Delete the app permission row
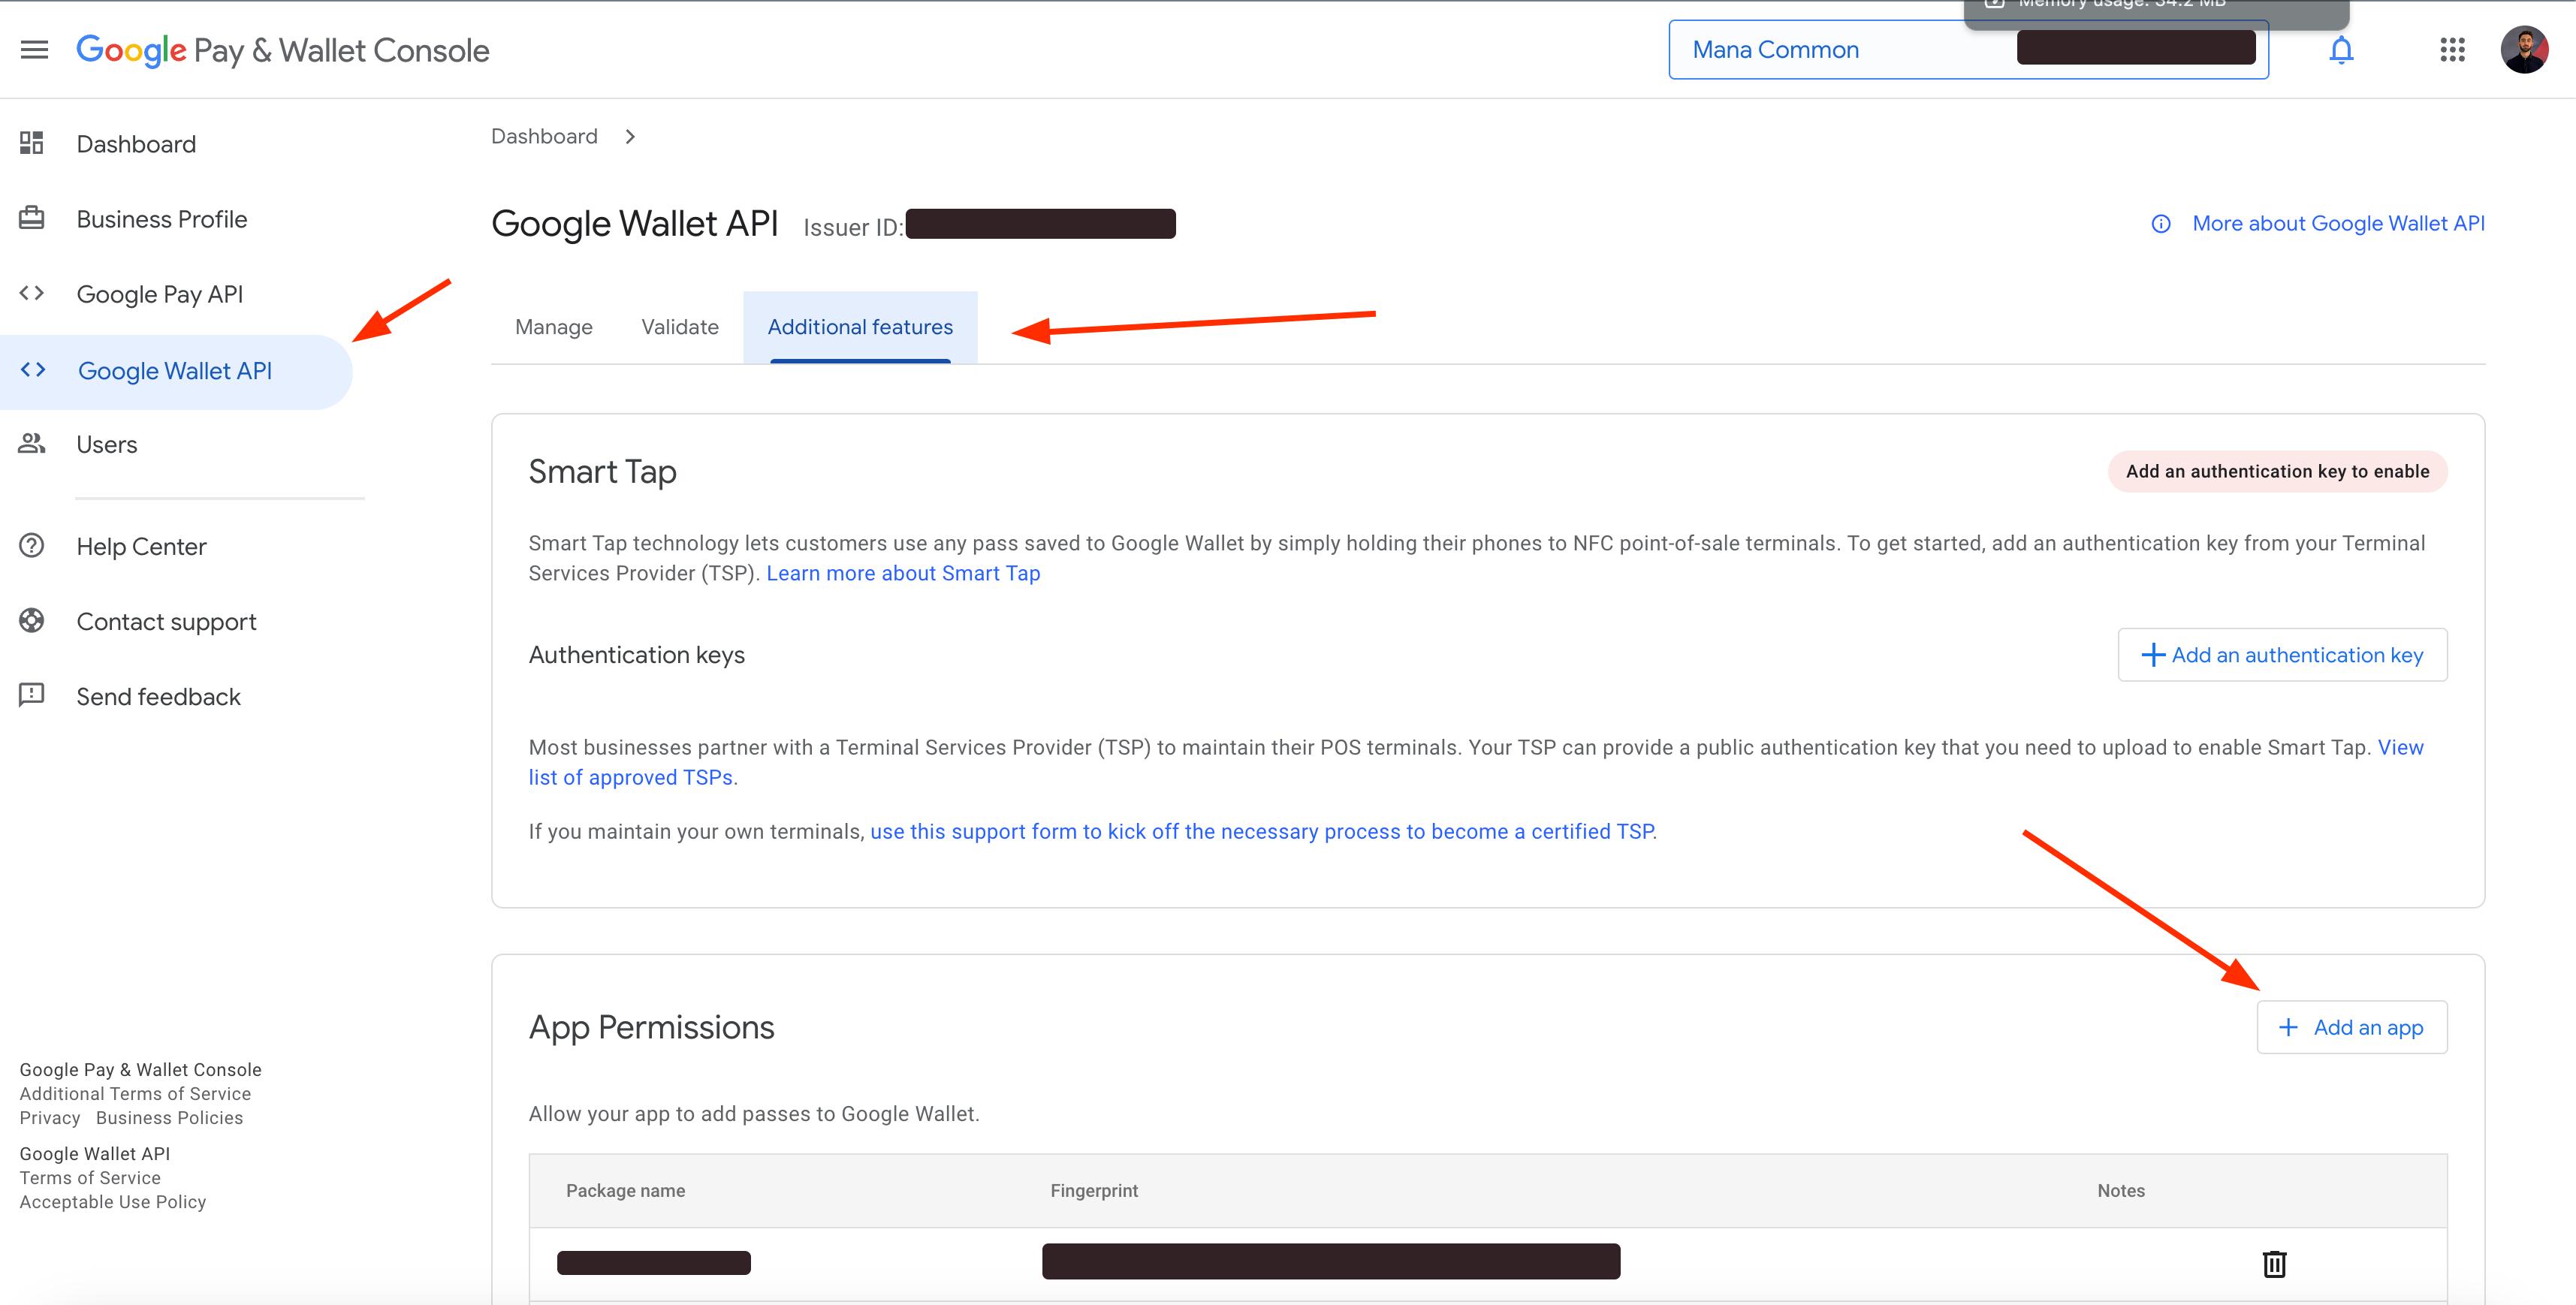Image resolution: width=2576 pixels, height=1305 pixels. tap(2274, 1264)
